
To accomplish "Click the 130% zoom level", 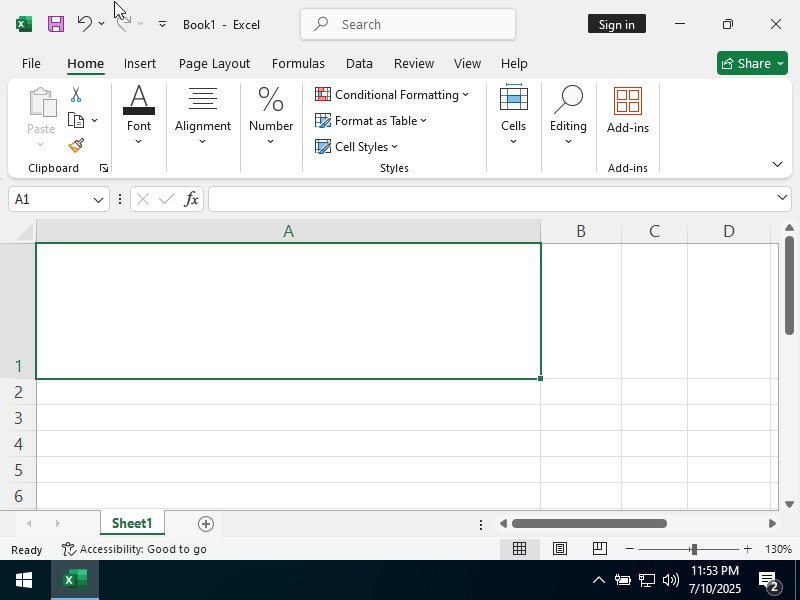I will 778,549.
